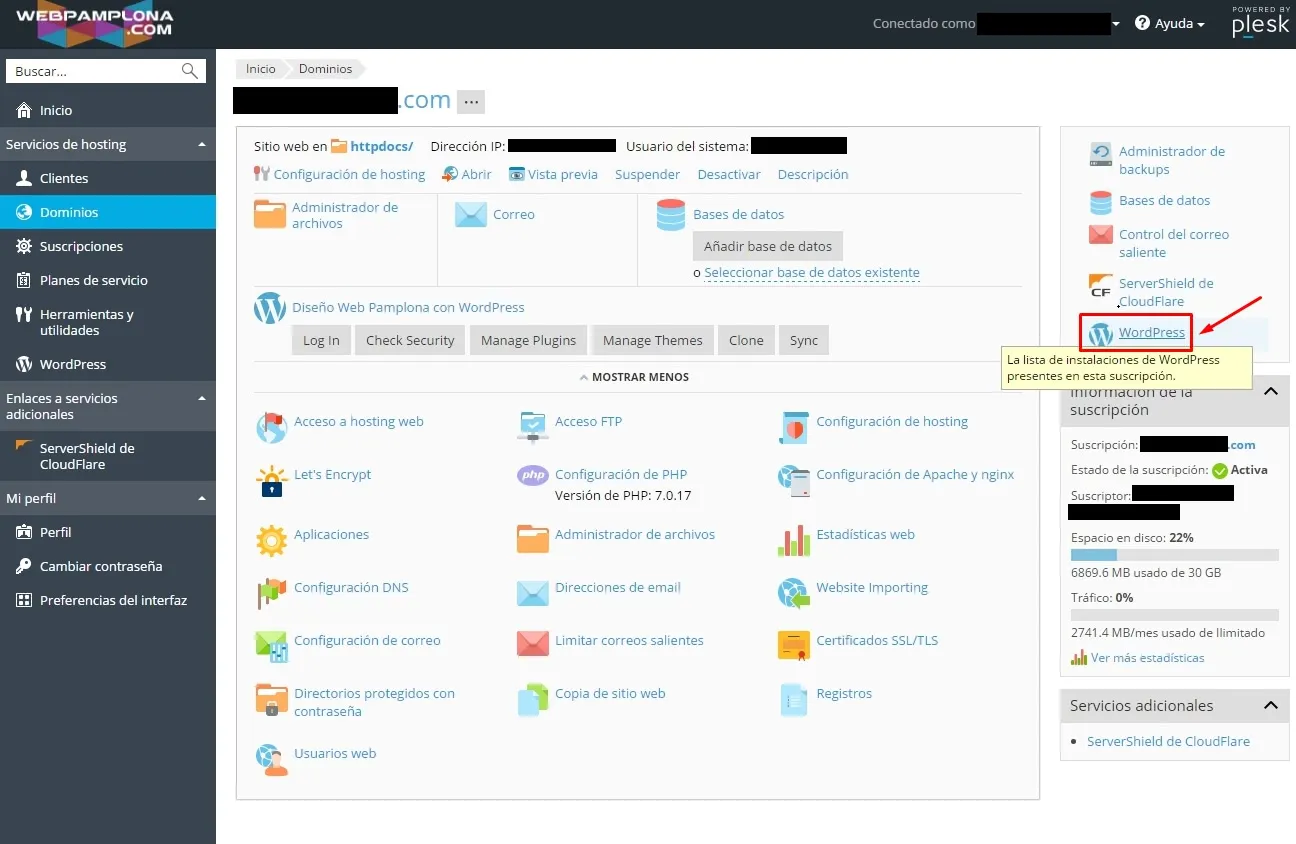Click the Configuración DNS flags icon
Image resolution: width=1296 pixels, height=844 pixels.
271,592
